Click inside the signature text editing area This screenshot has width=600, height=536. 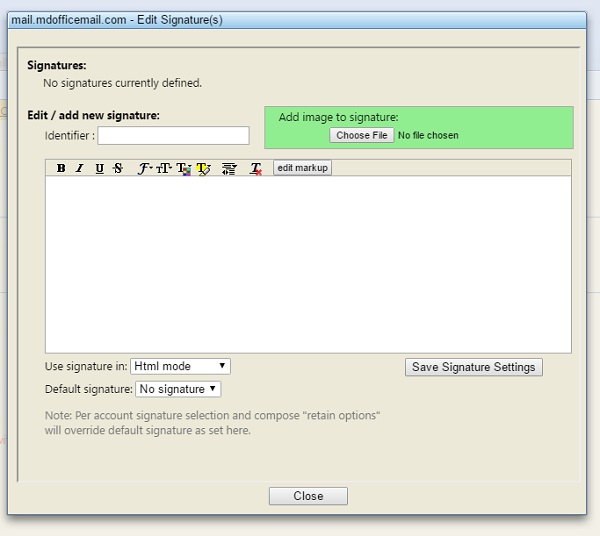(x=308, y=264)
